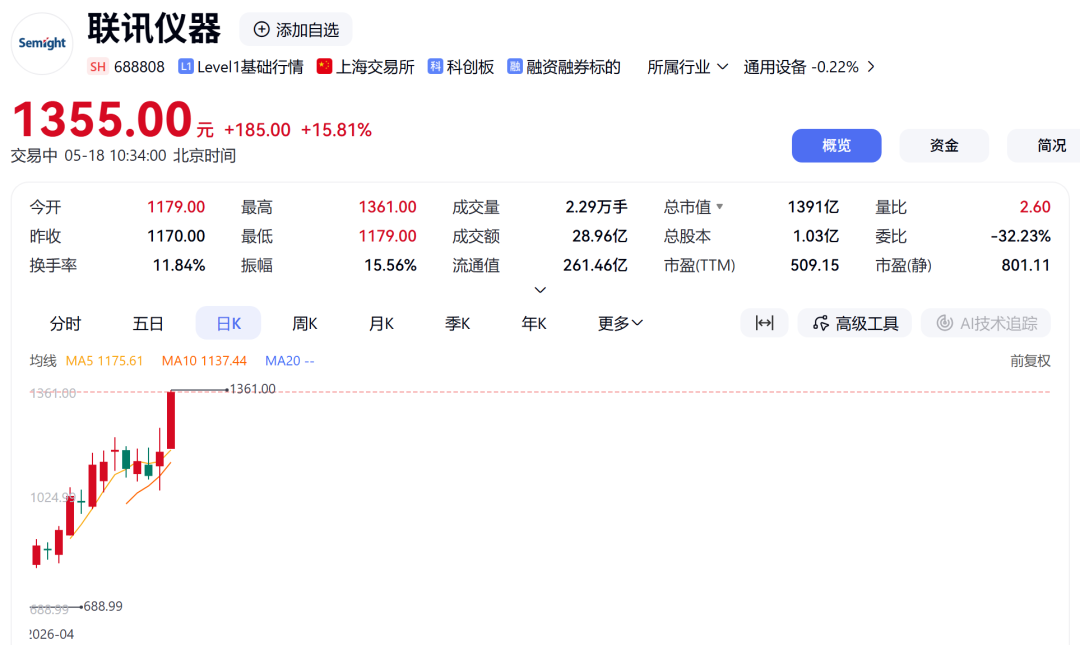Add stock via 添加自选 button
The height and width of the screenshot is (645, 1080).
296,30
